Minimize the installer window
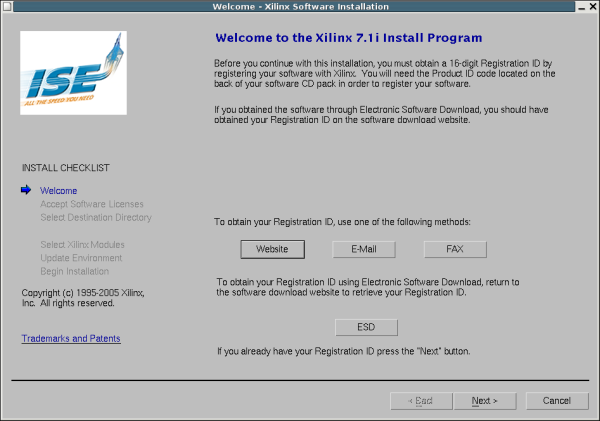600x421 pixels. [582, 7]
